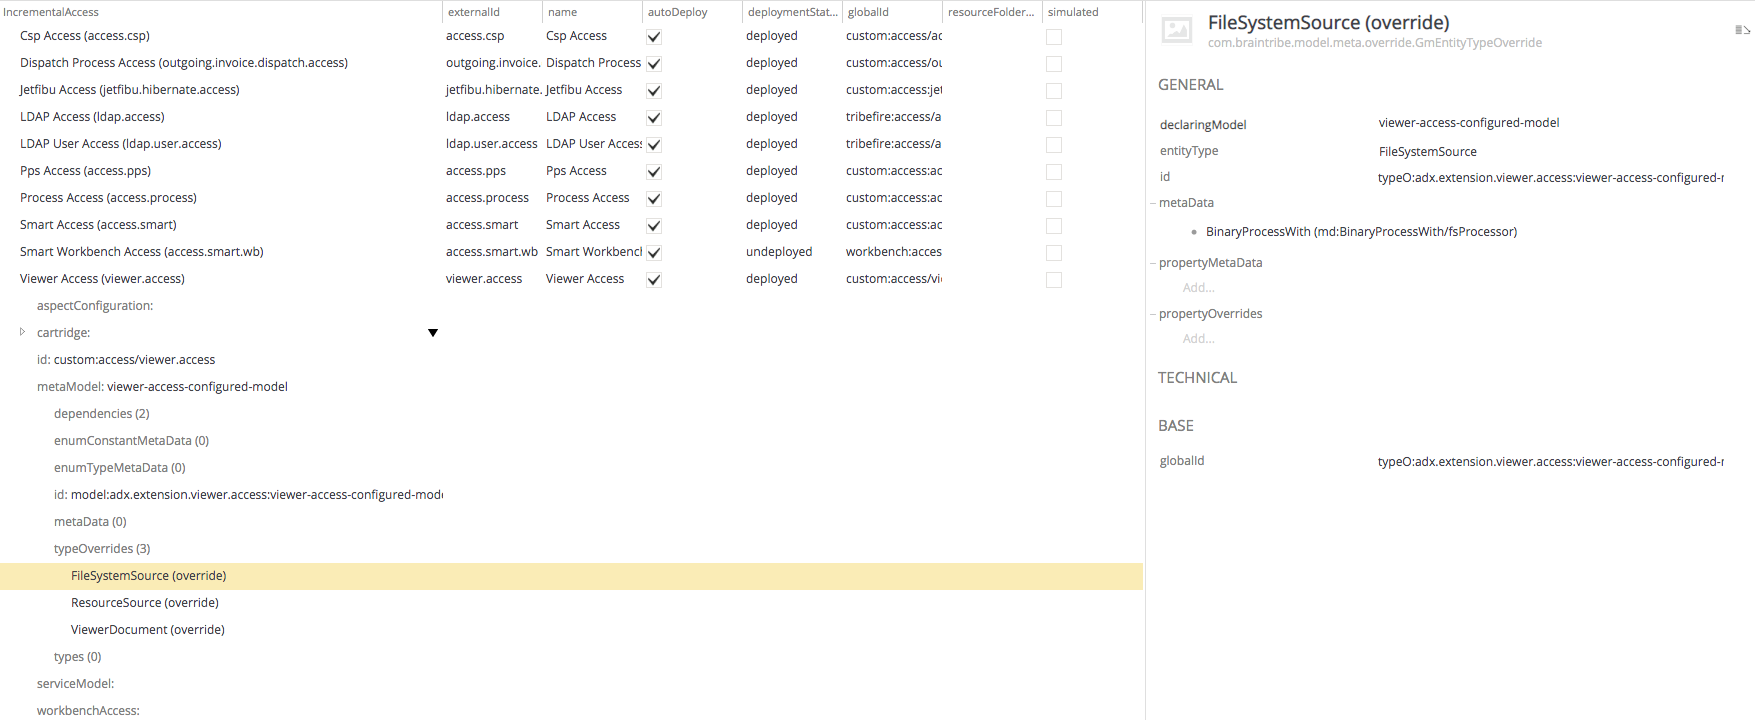Viewport: 1755px width, 720px height.
Task: Click the black dropdown arrow in cartridge row
Action: 433,333
